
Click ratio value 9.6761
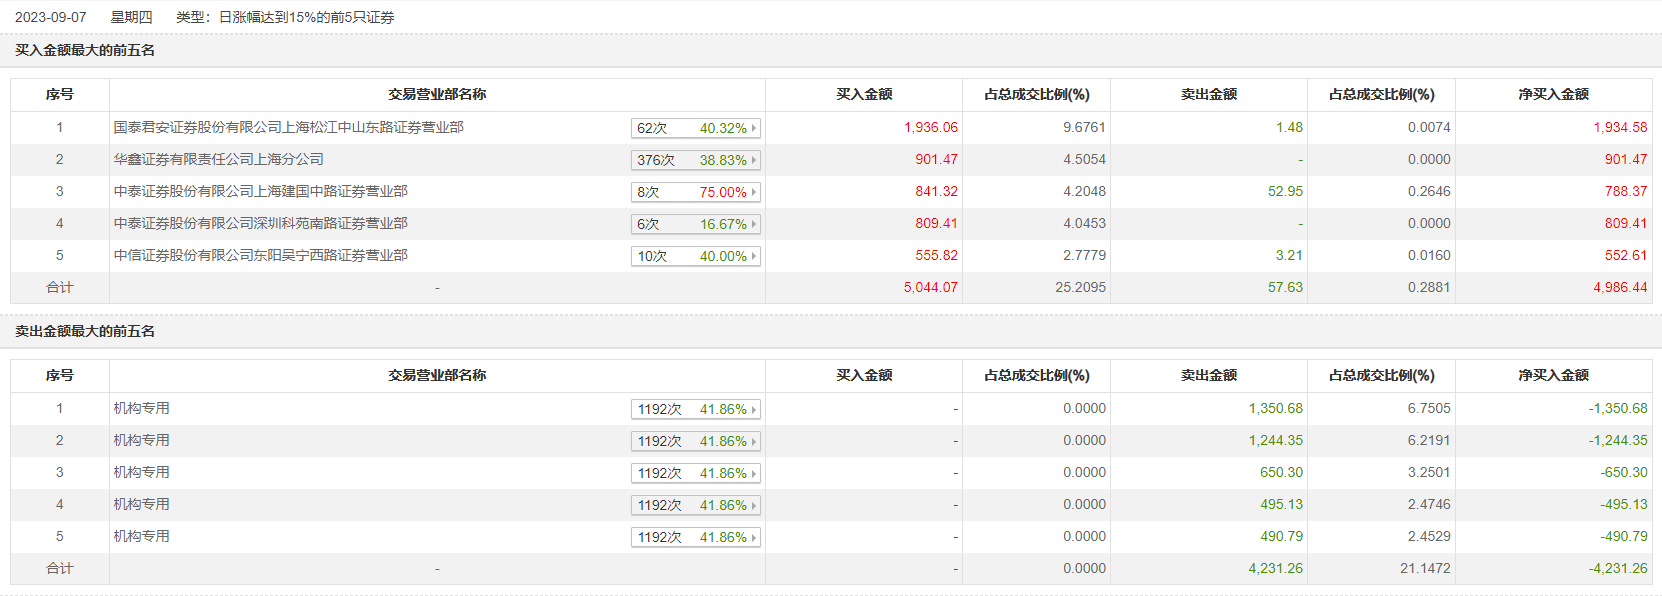coord(1084,127)
